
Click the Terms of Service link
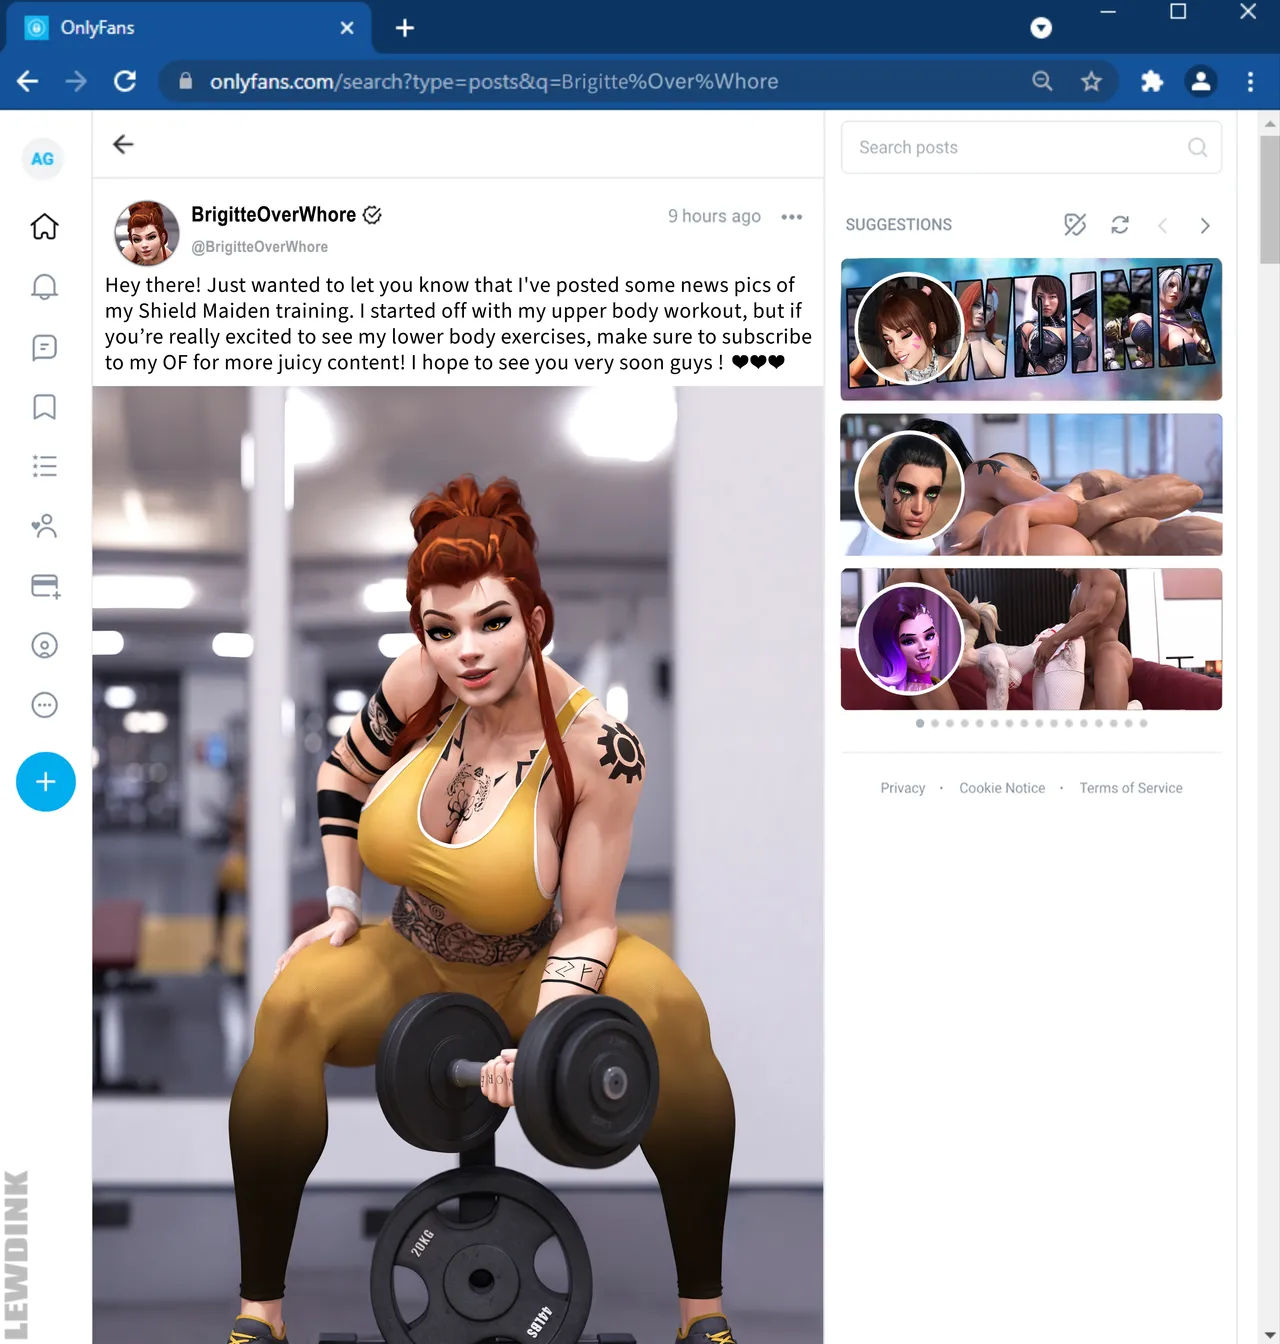click(1130, 788)
